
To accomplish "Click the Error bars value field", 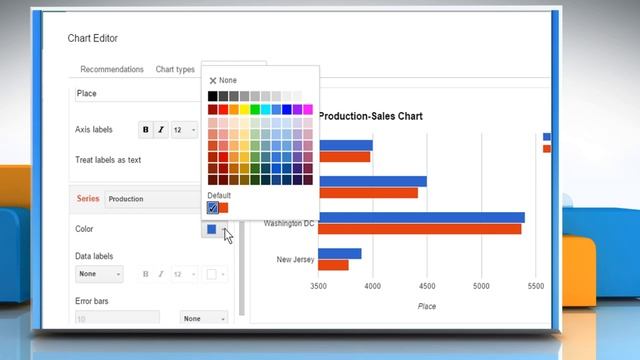I will point(117,318).
